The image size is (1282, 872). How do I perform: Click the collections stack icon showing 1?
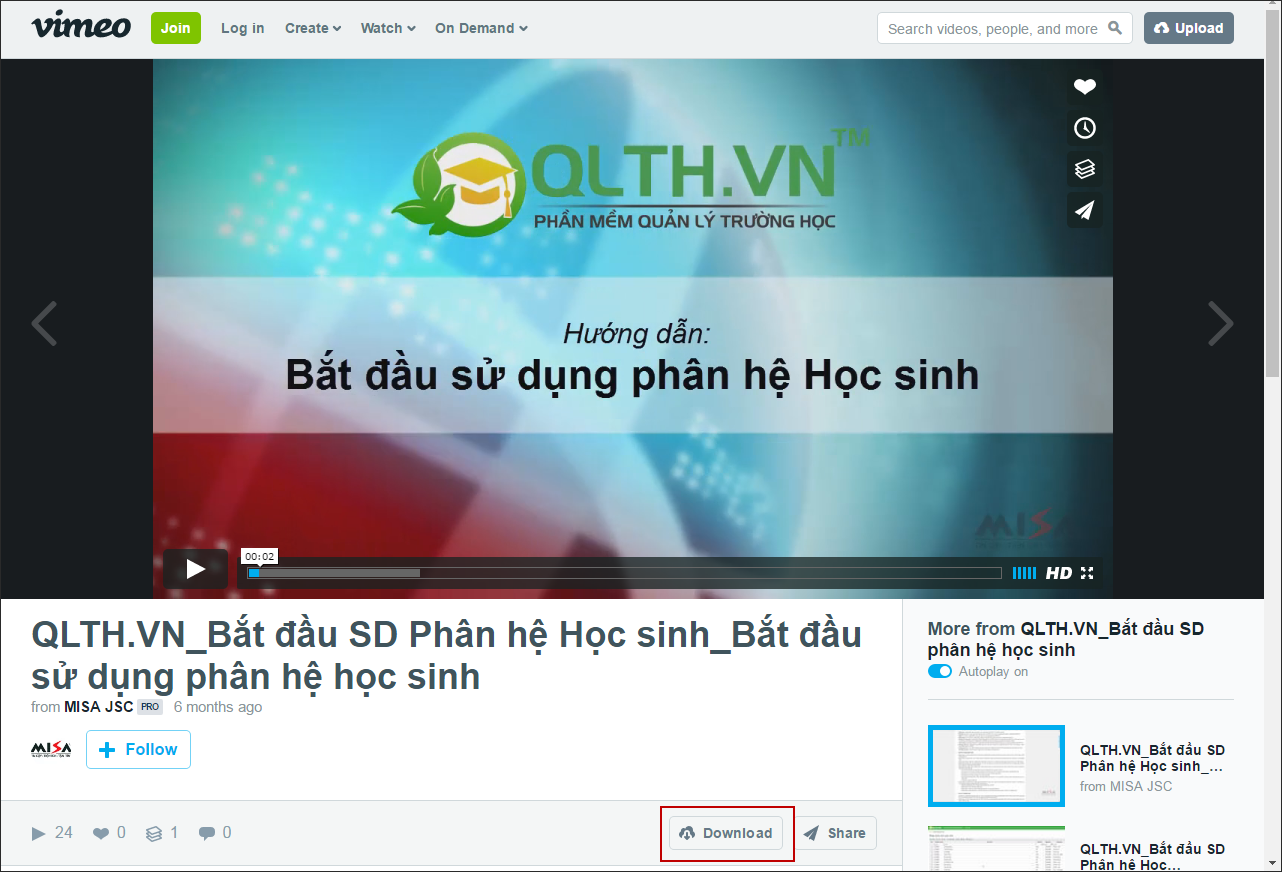[x=155, y=833]
